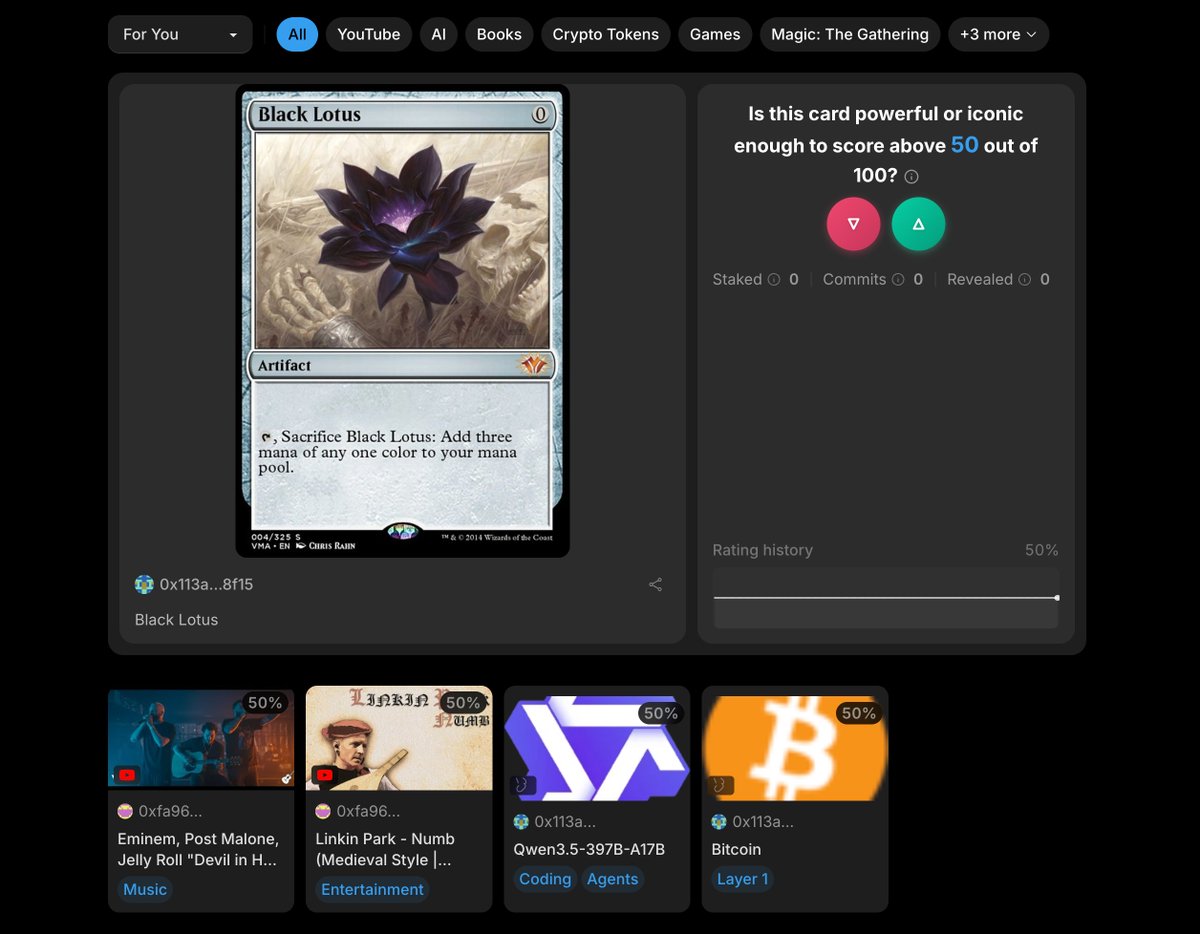Vote down with the red triangle button
The image size is (1200, 934).
[853, 224]
